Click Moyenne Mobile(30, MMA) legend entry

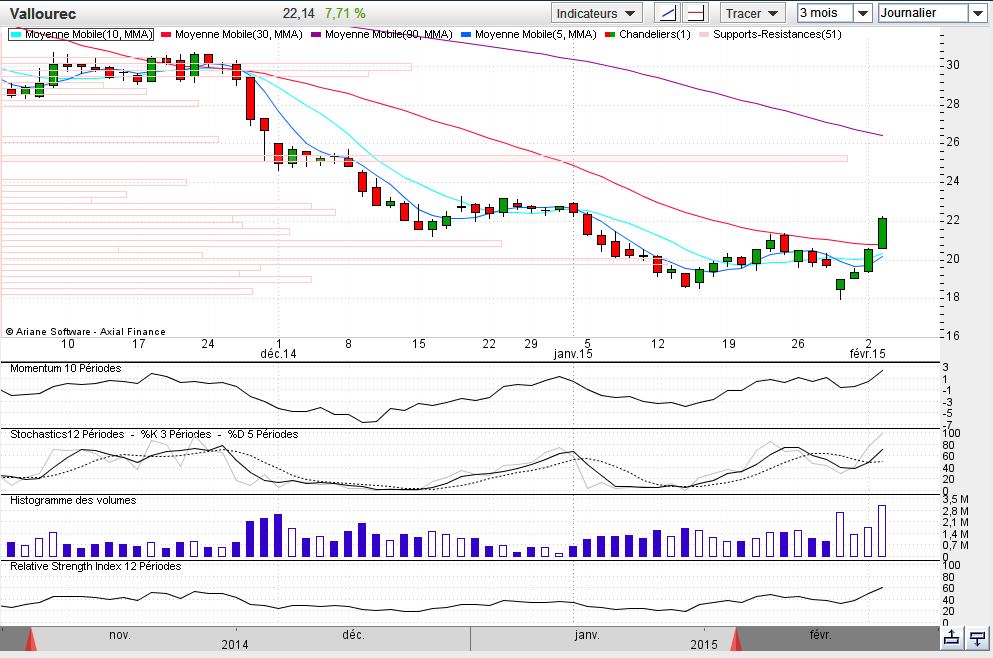point(232,34)
